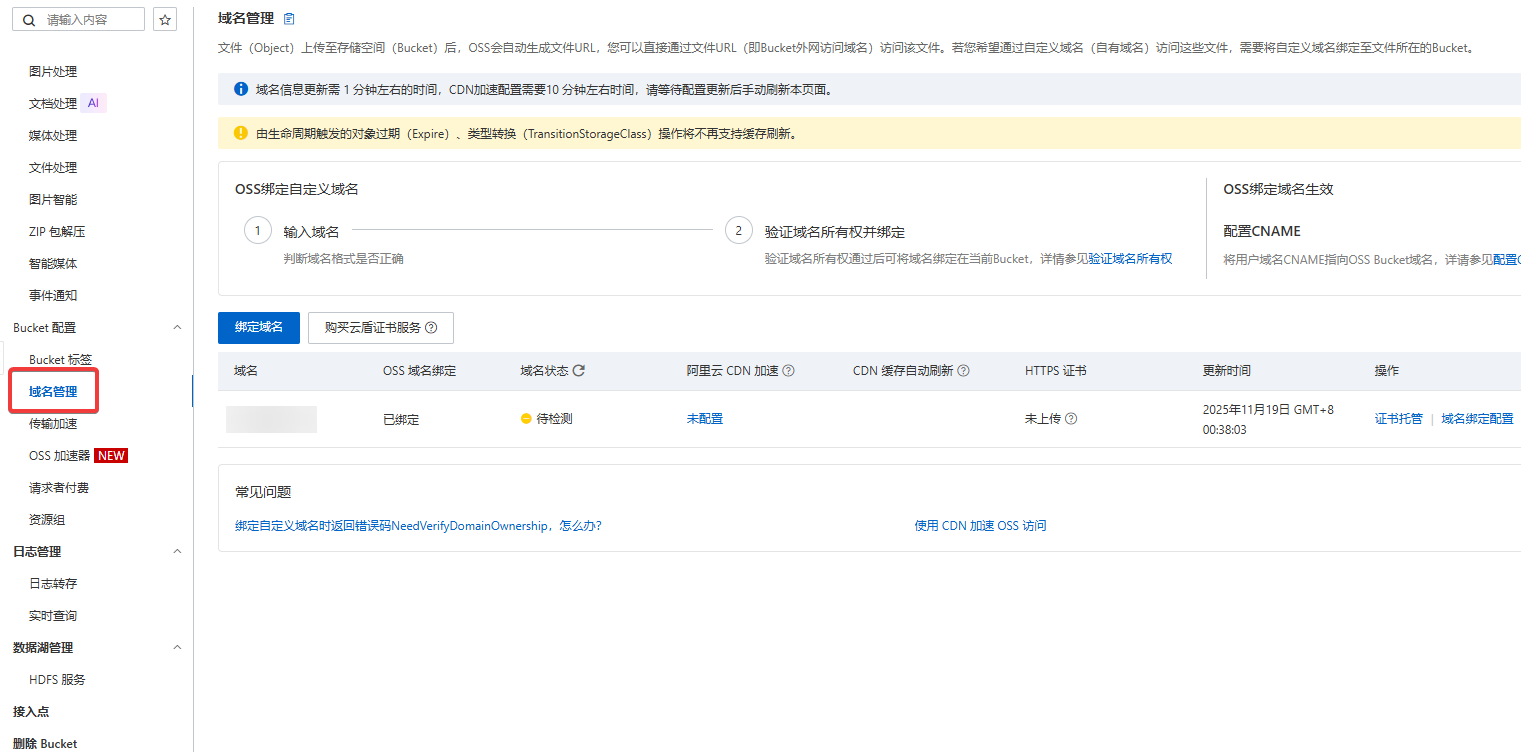Click the magnifier icon in the search box

pyautogui.click(x=29, y=19)
